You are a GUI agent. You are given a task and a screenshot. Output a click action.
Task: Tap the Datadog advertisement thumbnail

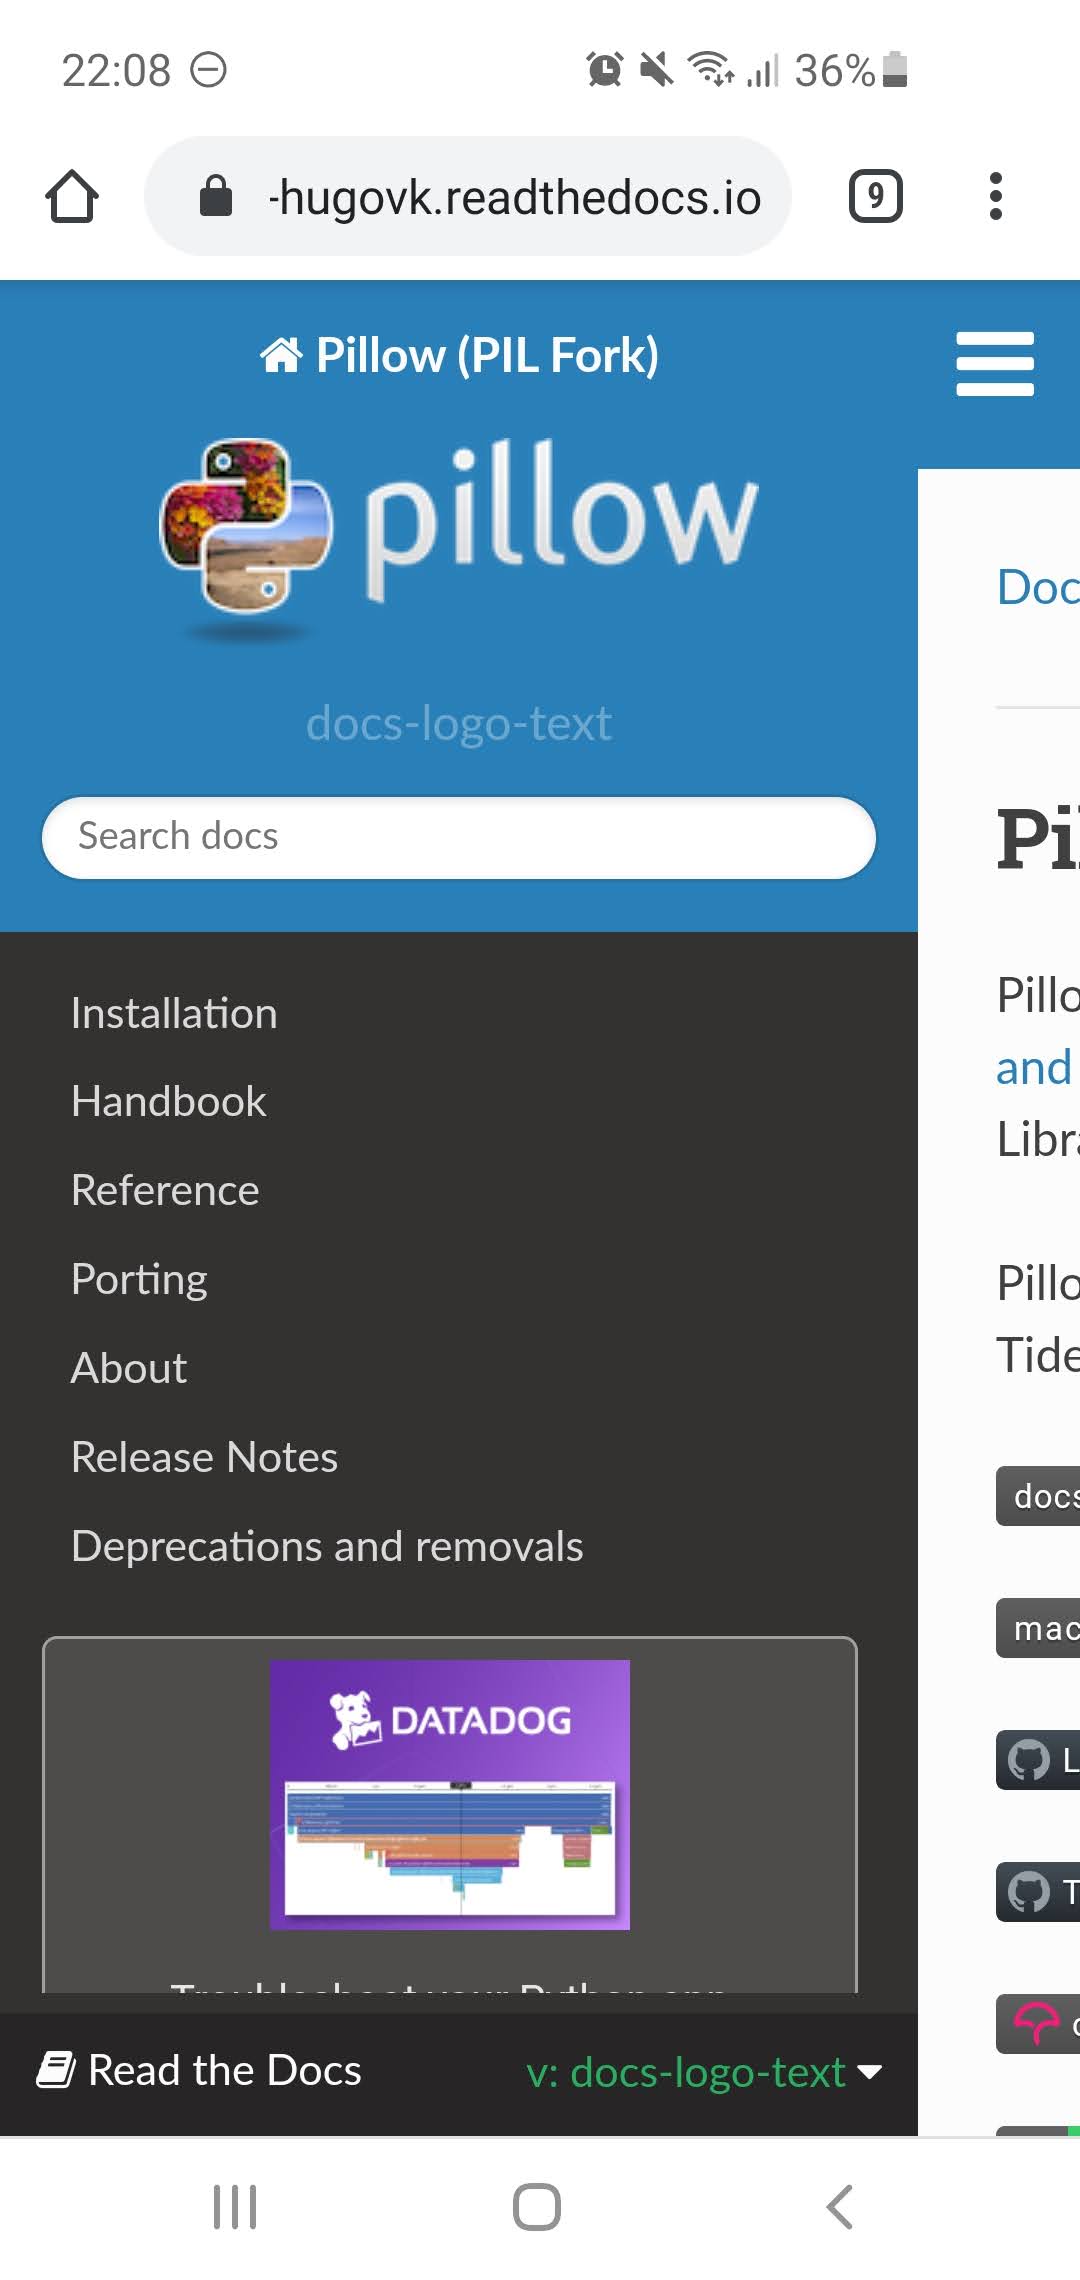[x=450, y=1795]
